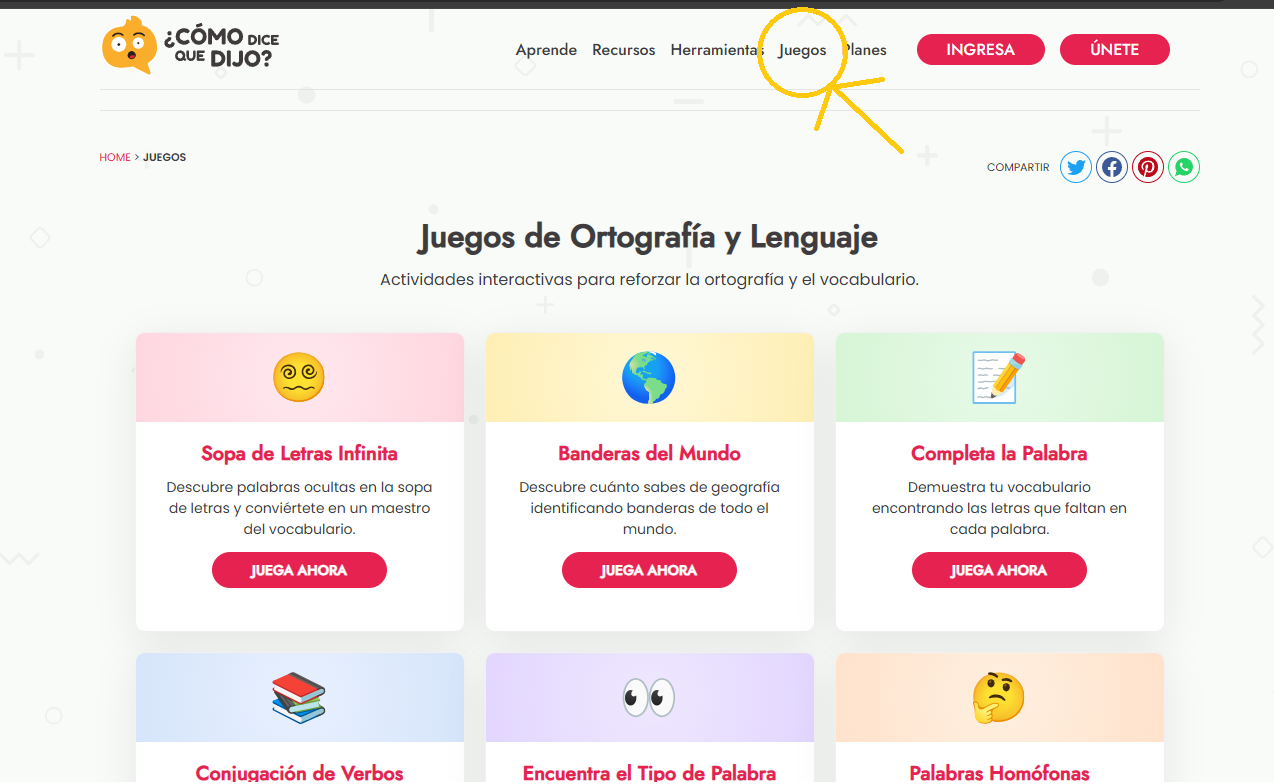Viewport: 1274px width, 784px height.
Task: Click the ¿Cómo dice que dijo? site logo
Action: coord(190,47)
